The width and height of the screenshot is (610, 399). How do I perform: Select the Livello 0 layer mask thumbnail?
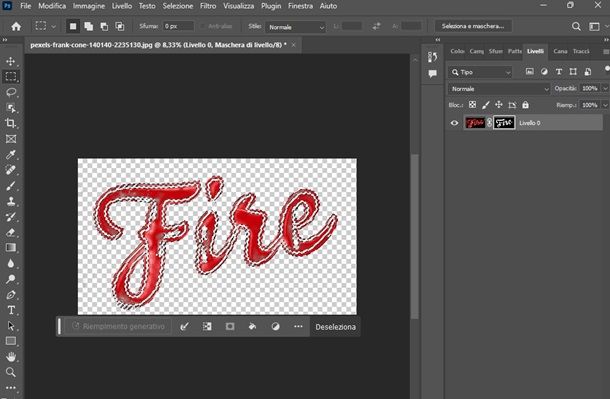504,123
